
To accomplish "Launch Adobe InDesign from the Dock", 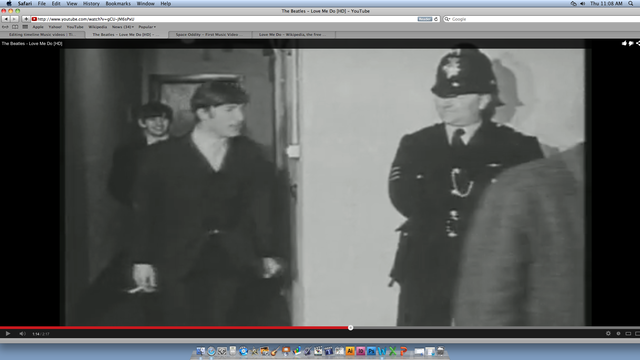I will pyautogui.click(x=361, y=351).
